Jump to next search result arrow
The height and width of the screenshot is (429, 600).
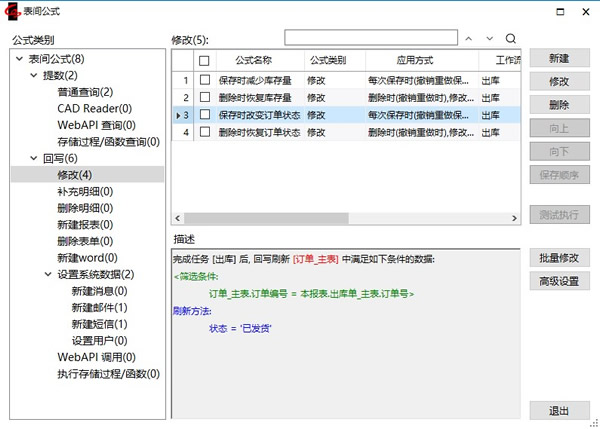pos(489,39)
